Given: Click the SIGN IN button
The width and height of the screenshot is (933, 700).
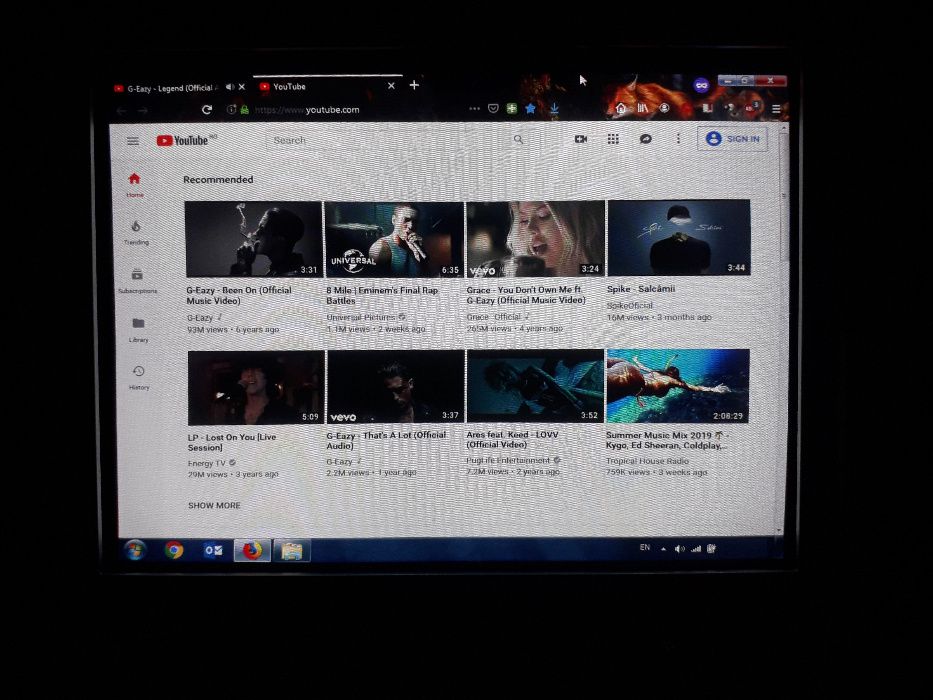Looking at the screenshot, I should tap(732, 139).
